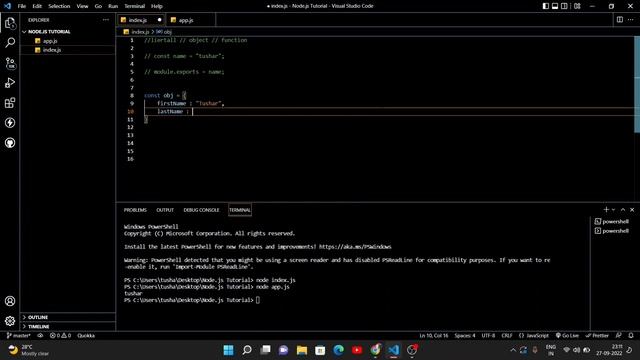Image resolution: width=640 pixels, height=360 pixels.
Task: Open the Source Control view
Action: click(10, 63)
